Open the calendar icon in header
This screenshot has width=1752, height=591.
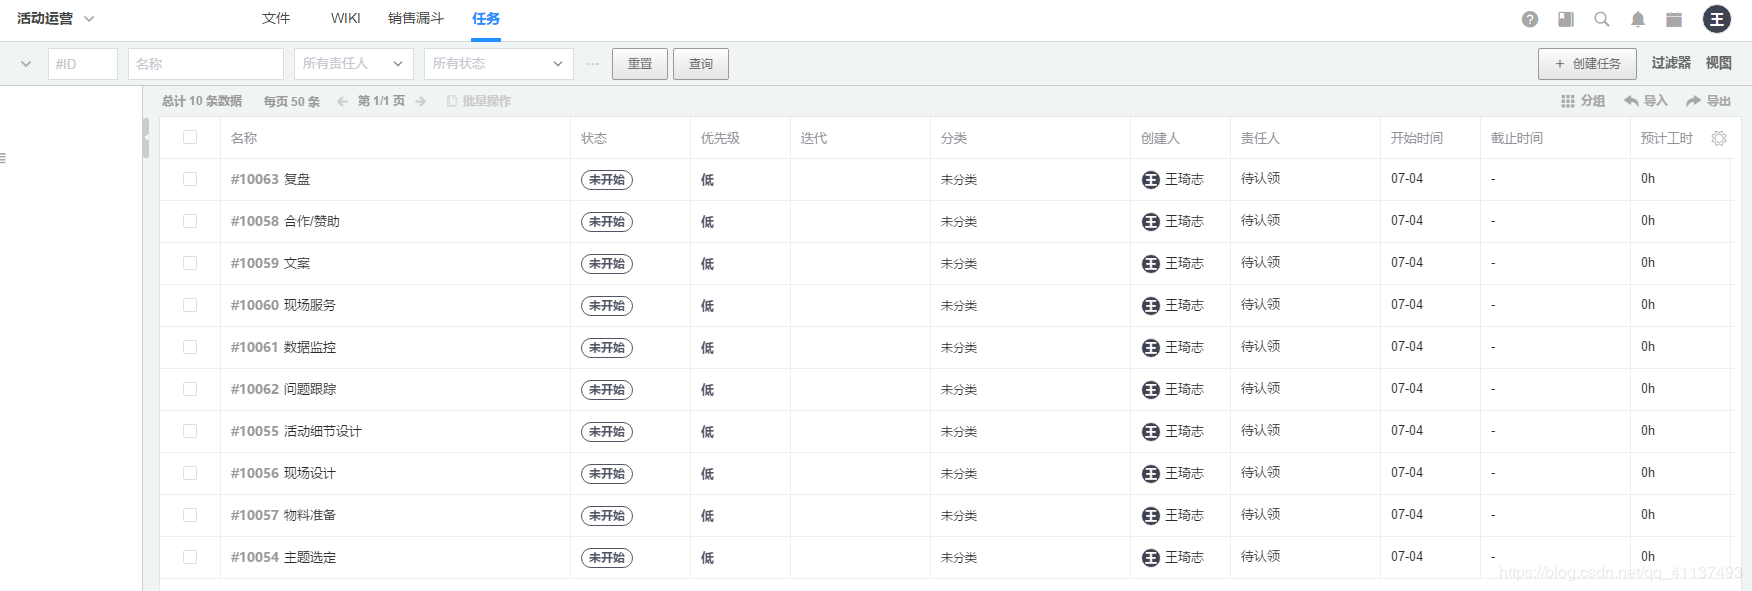[1674, 19]
